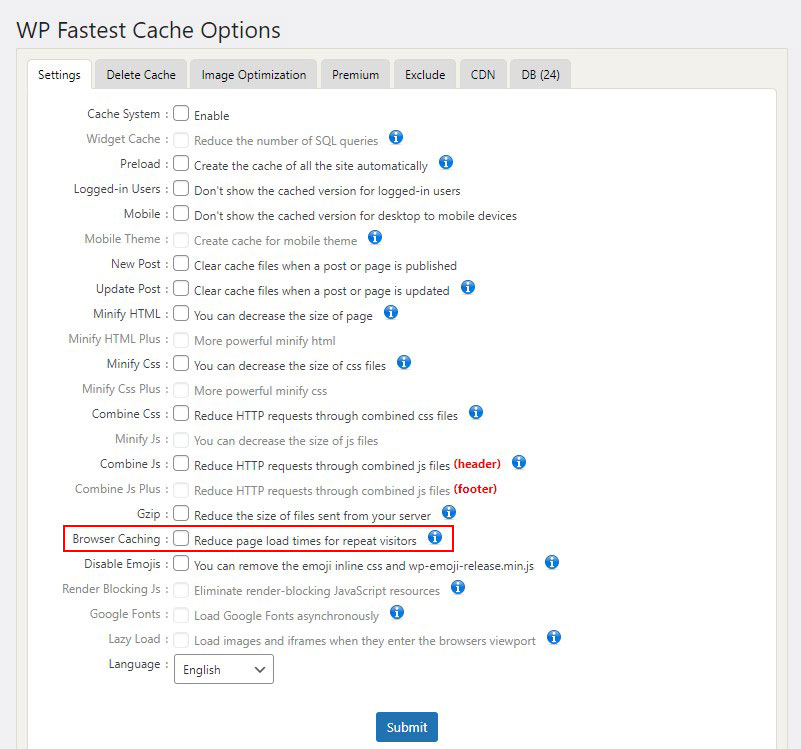Check the Logged-in Users checkbox
Image resolution: width=801 pixels, height=749 pixels.
pyautogui.click(x=181, y=189)
